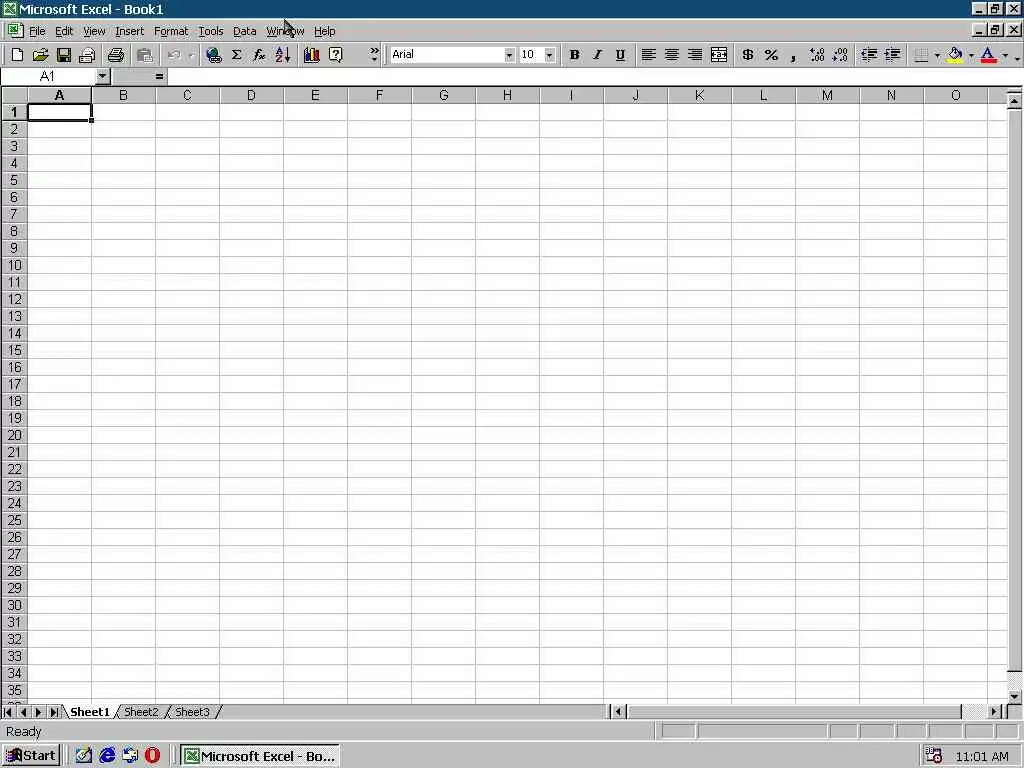Click the Merge and Center icon

[718, 55]
